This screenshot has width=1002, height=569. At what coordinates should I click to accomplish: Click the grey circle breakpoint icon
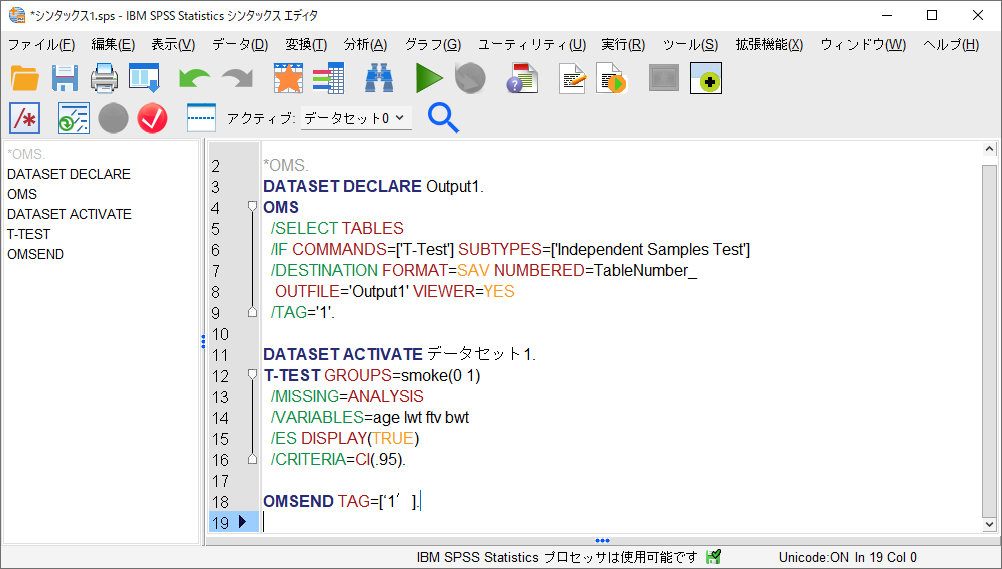click(x=113, y=118)
